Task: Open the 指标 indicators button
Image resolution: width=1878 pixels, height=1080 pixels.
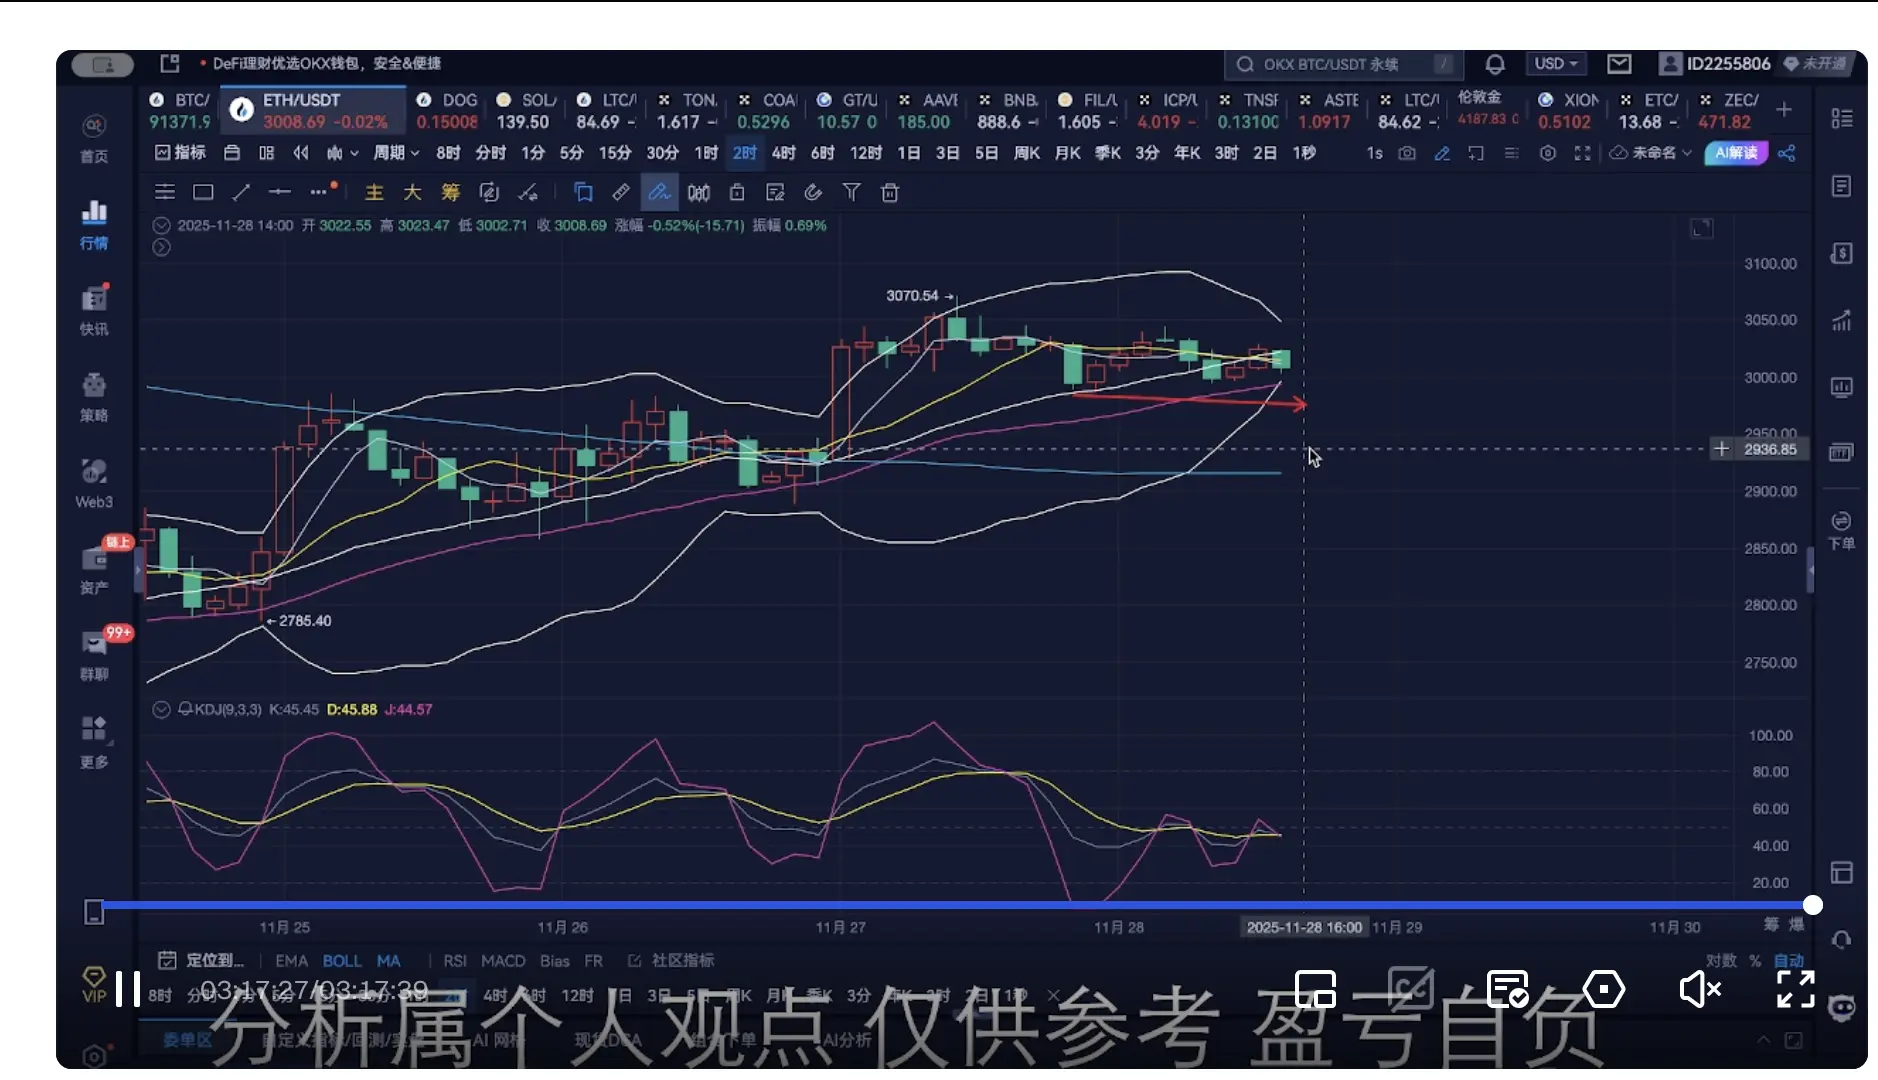Action: click(180, 153)
